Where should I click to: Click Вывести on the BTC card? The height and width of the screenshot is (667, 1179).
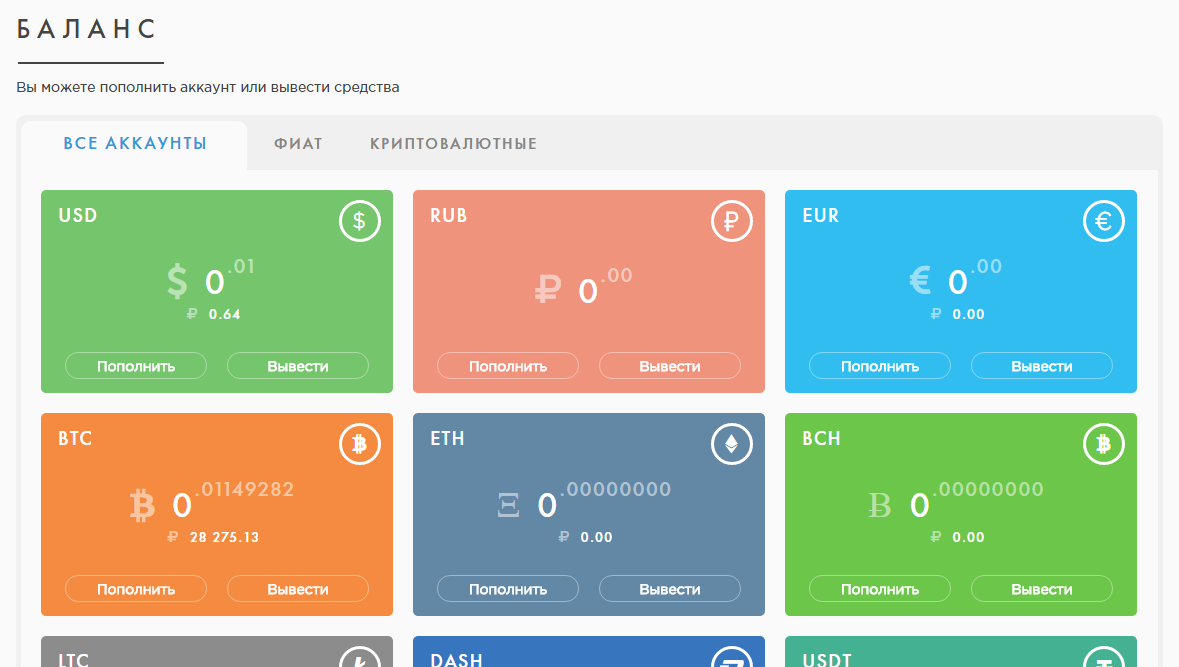point(298,589)
